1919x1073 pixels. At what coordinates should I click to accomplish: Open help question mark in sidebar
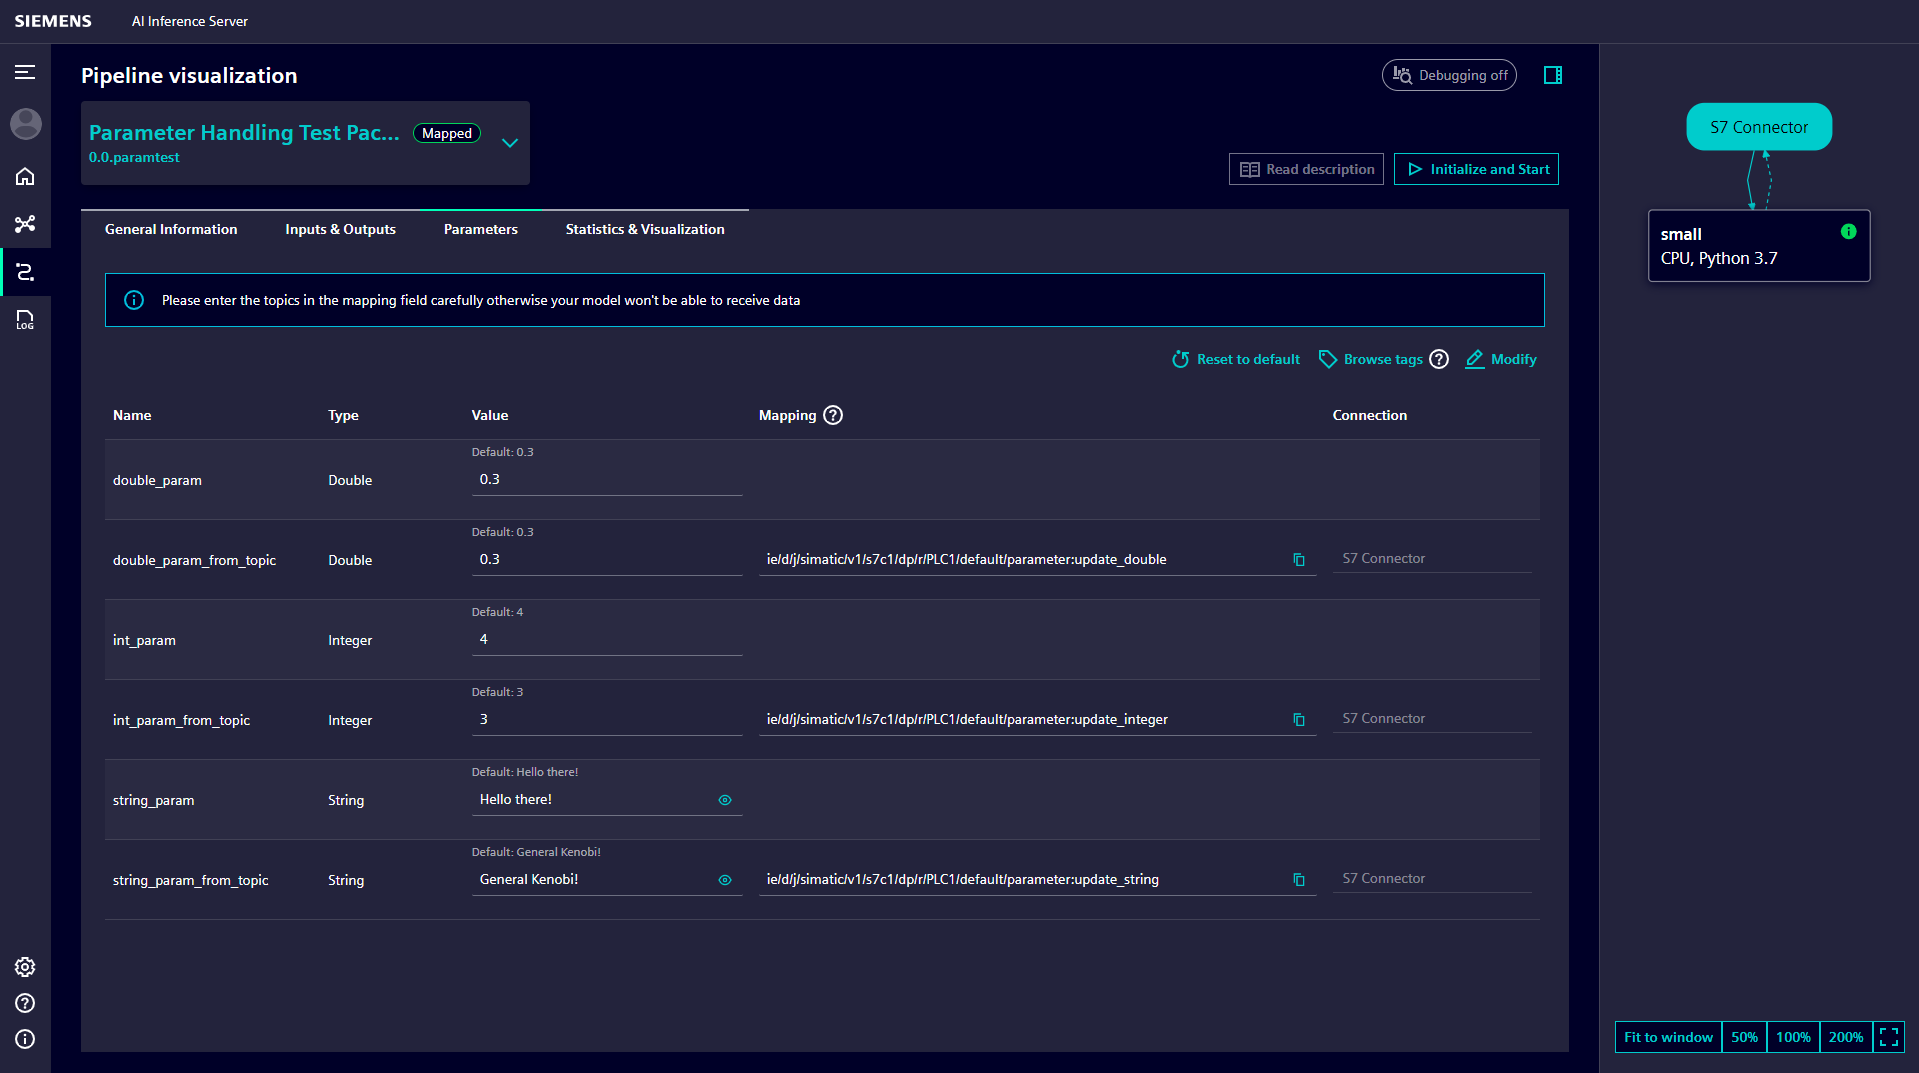coord(25,1003)
